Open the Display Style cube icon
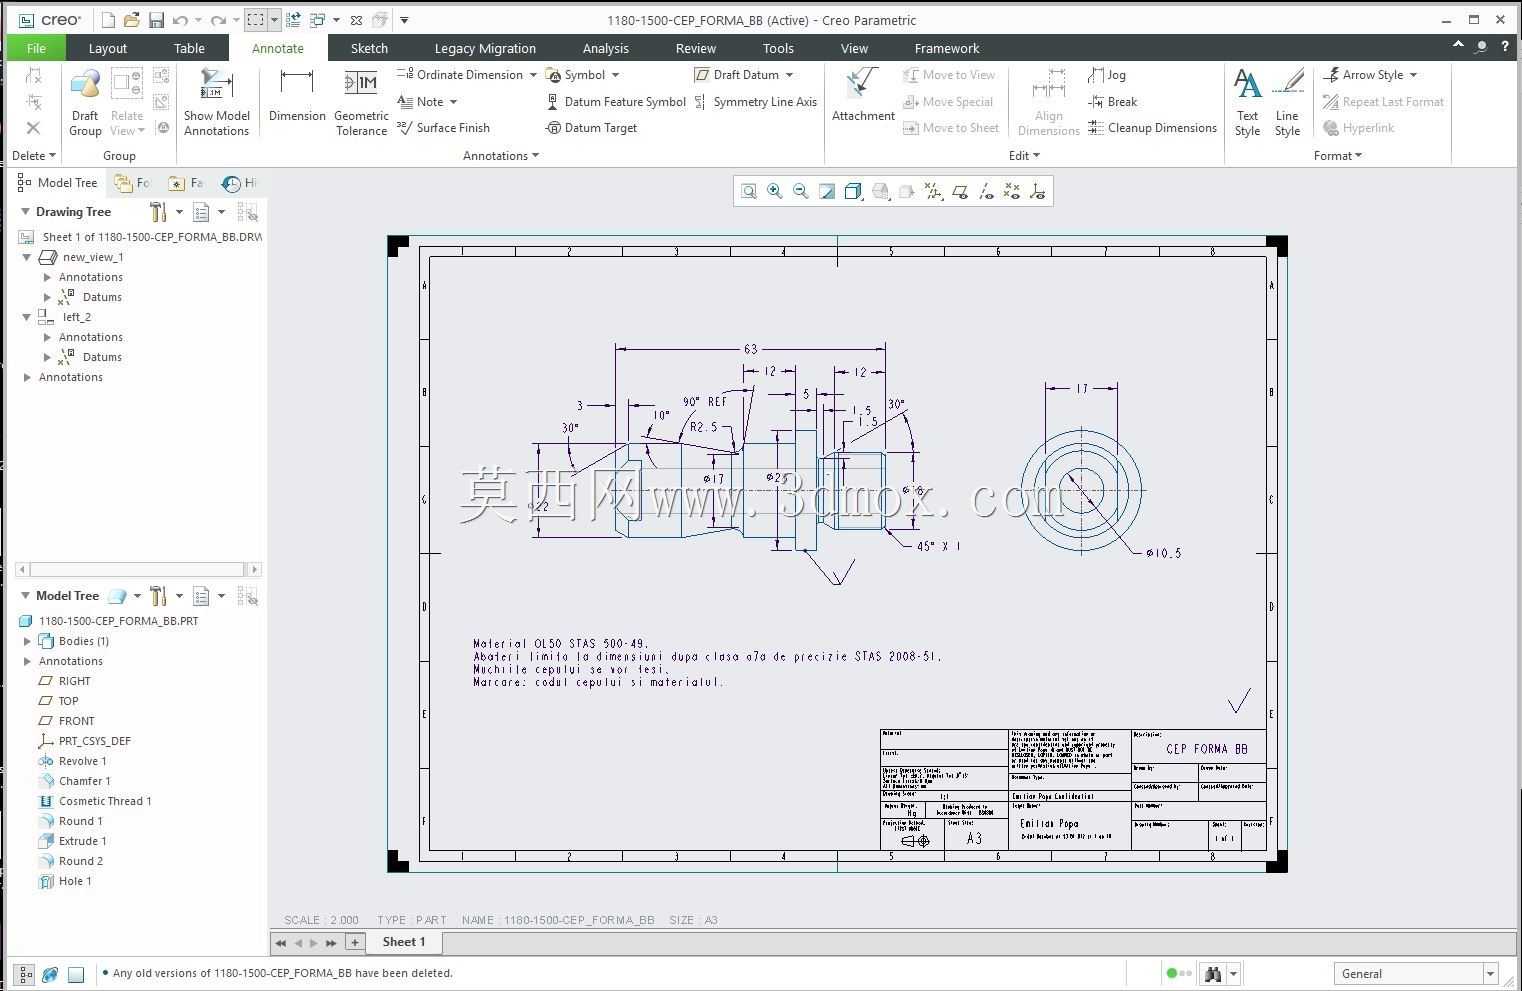 (853, 191)
